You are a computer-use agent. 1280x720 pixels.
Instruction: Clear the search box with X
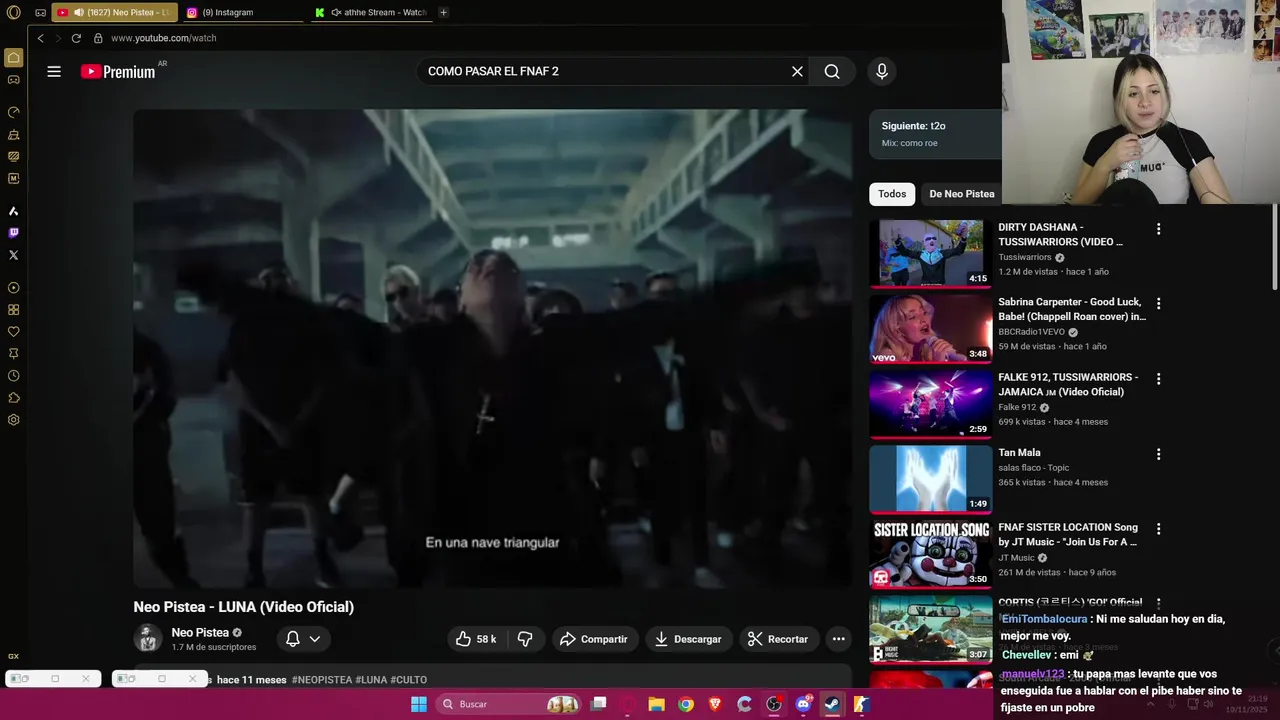click(797, 71)
